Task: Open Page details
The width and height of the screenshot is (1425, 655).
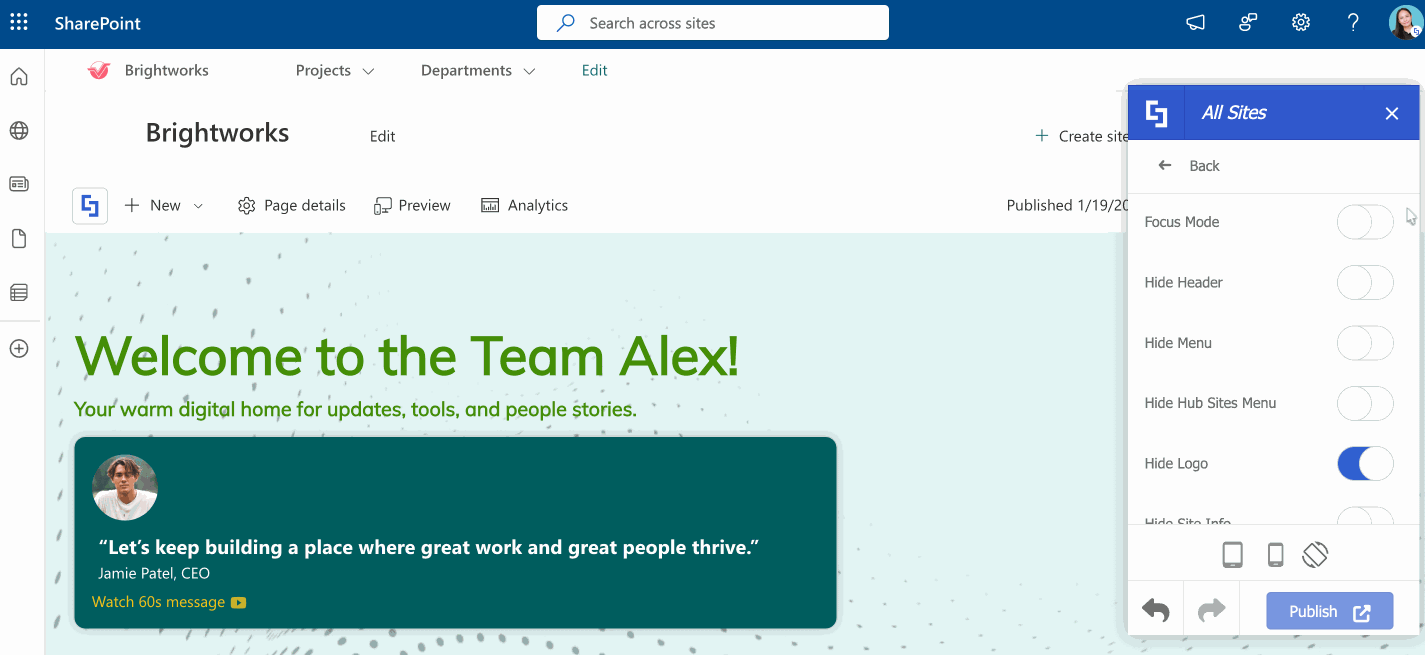Action: pyautogui.click(x=292, y=206)
